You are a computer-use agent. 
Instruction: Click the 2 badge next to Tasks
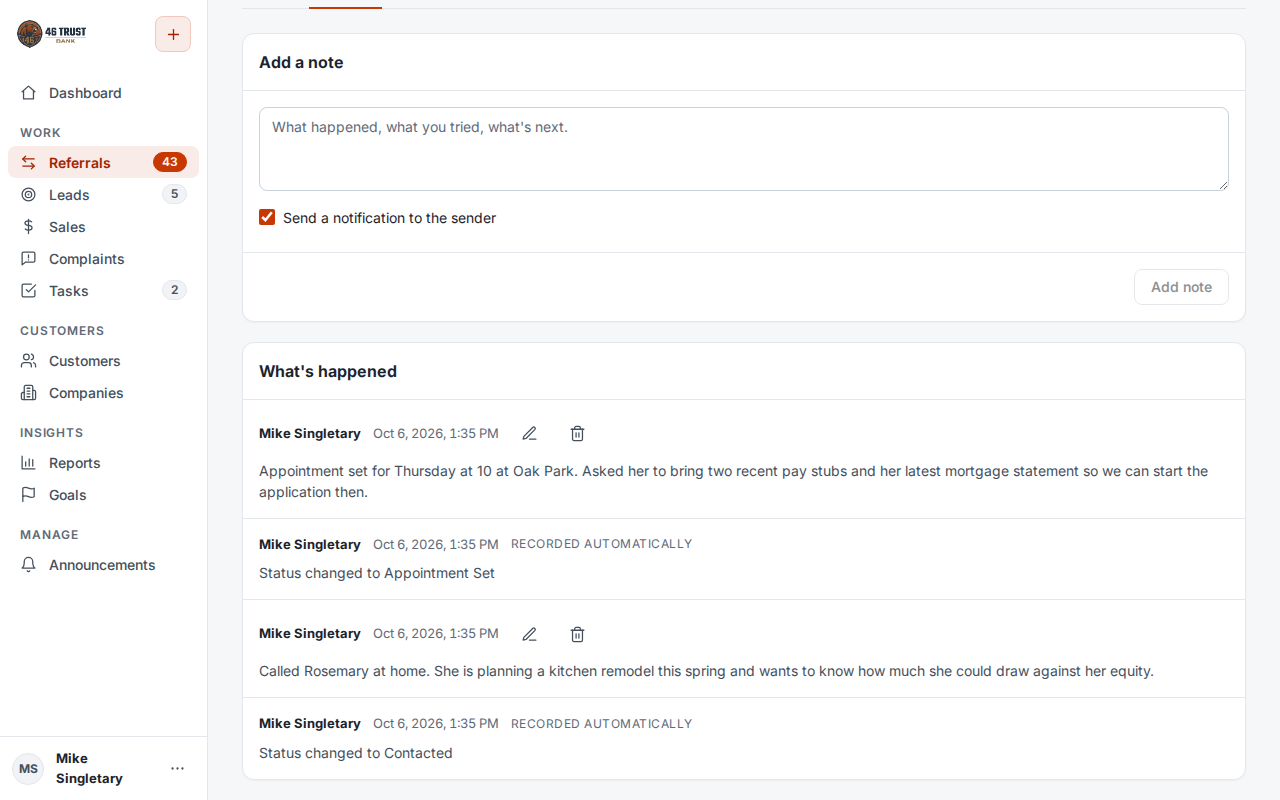(174, 290)
